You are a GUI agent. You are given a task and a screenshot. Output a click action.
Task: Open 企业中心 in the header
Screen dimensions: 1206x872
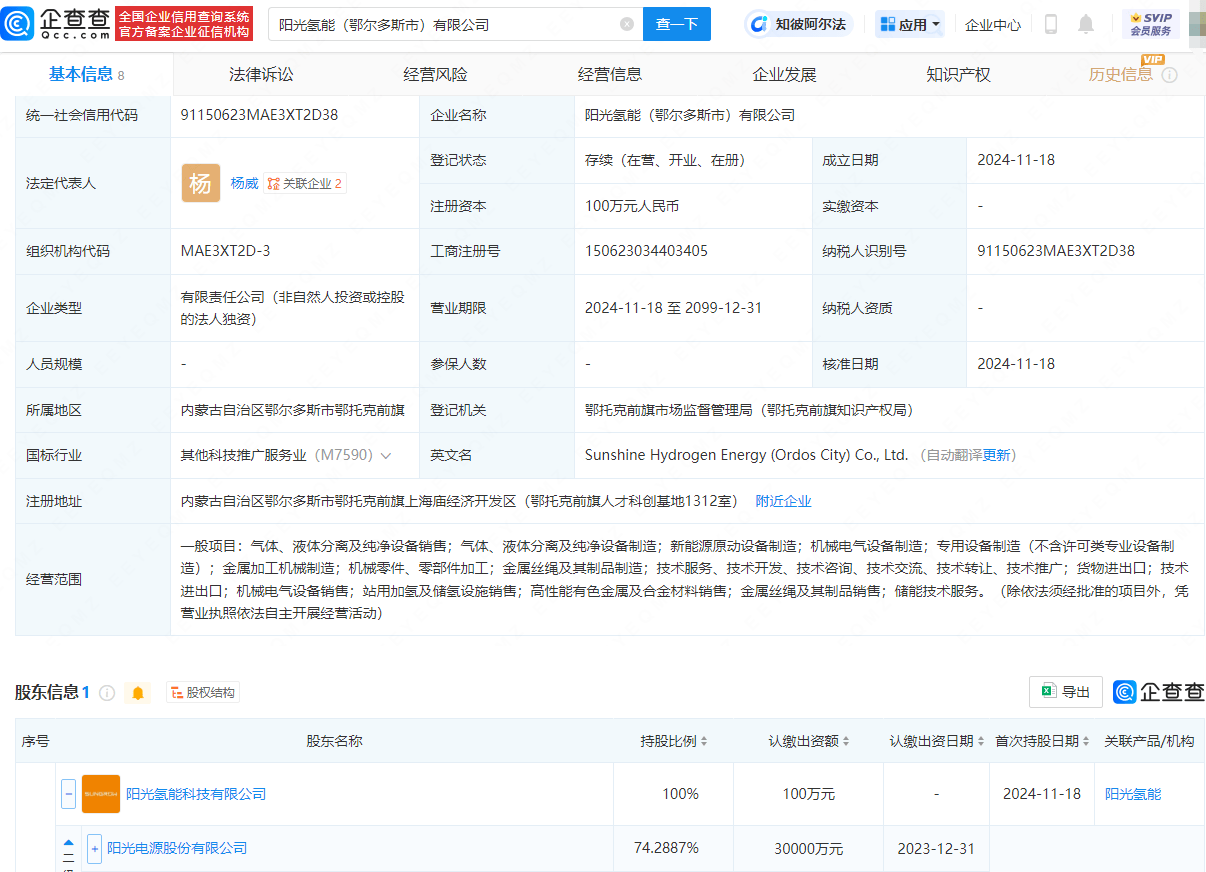click(x=993, y=25)
